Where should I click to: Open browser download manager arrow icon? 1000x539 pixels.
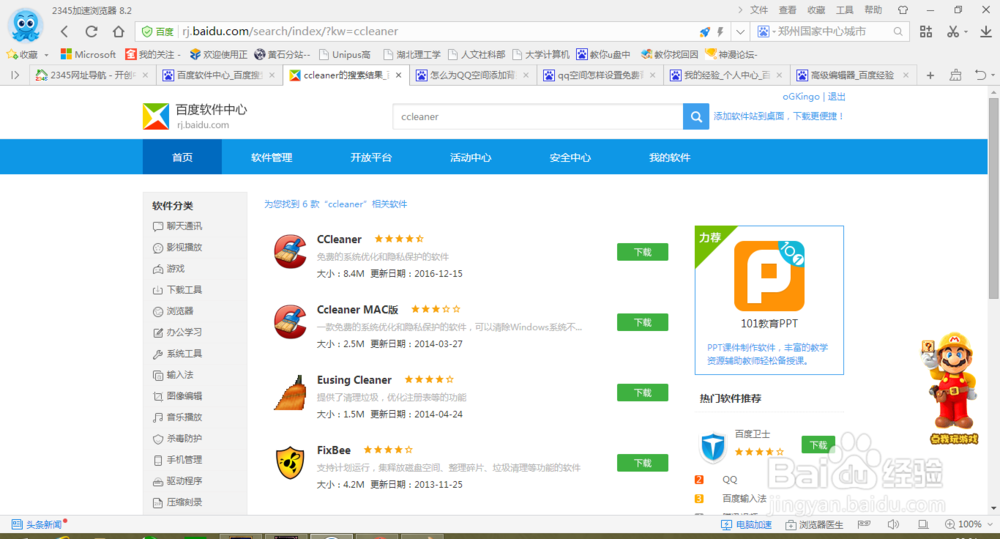[x=986, y=31]
